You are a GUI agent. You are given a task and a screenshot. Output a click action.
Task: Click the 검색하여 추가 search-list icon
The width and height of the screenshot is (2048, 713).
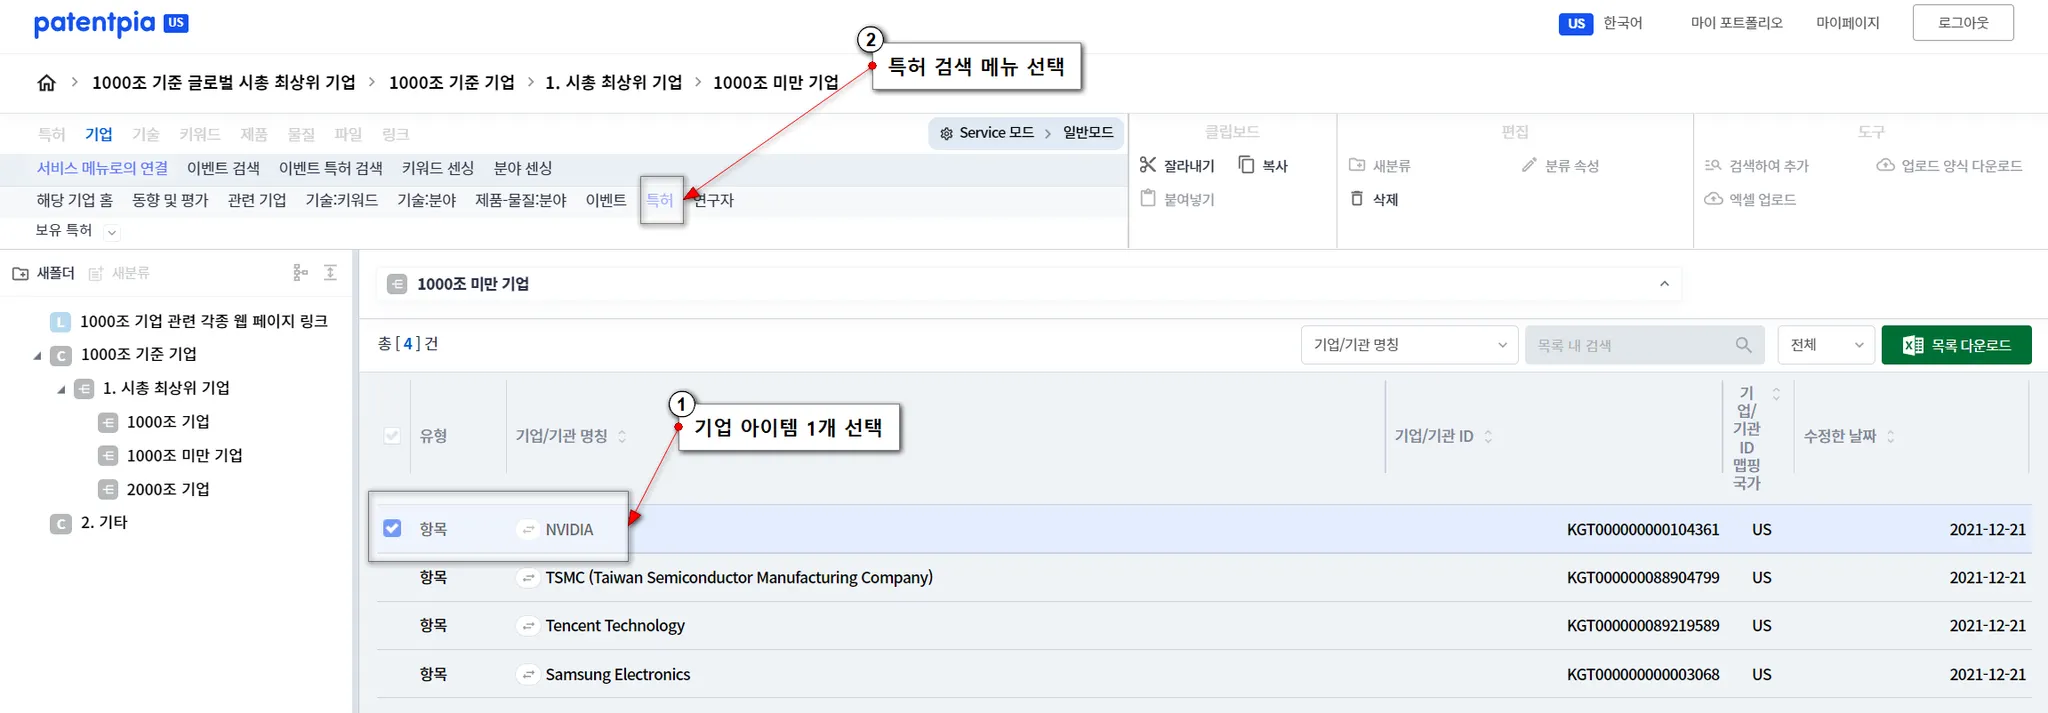(1713, 165)
